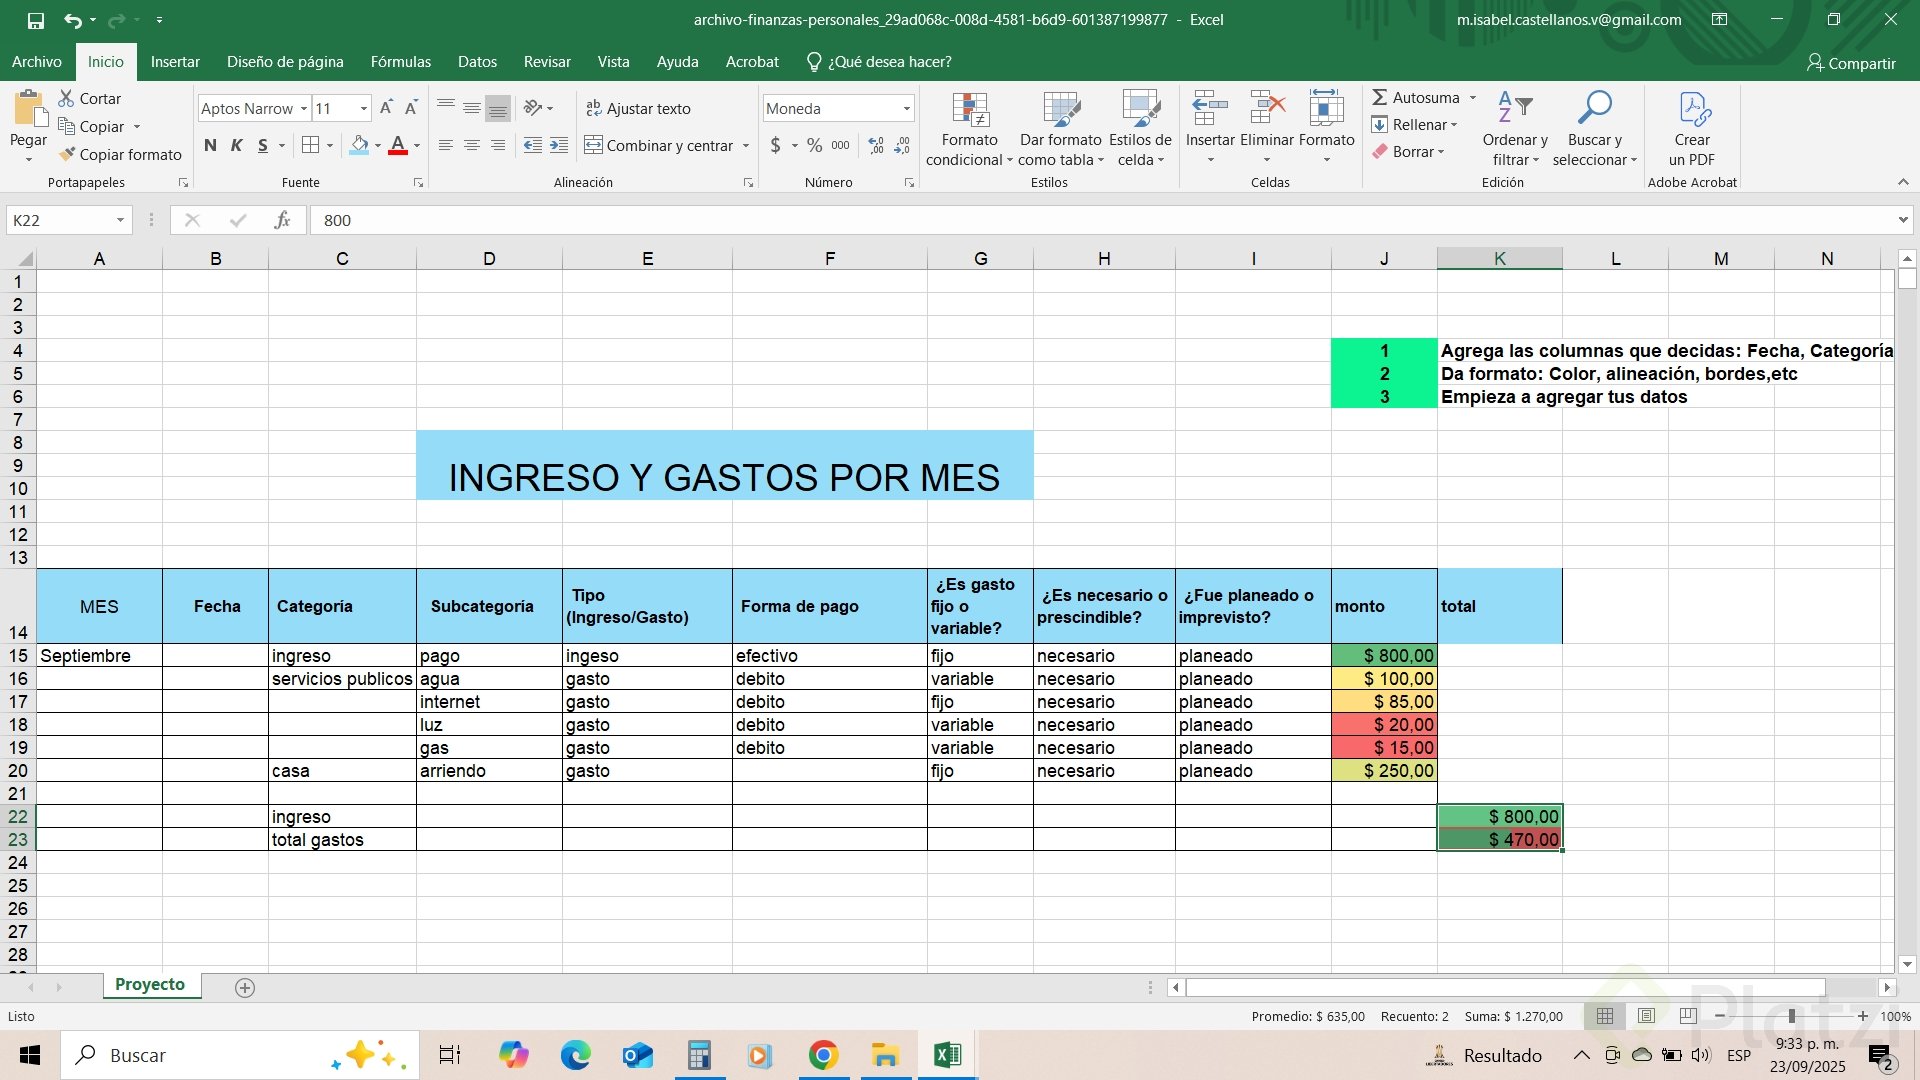Toggle bold N formatting
This screenshot has height=1080, width=1920.
point(210,146)
